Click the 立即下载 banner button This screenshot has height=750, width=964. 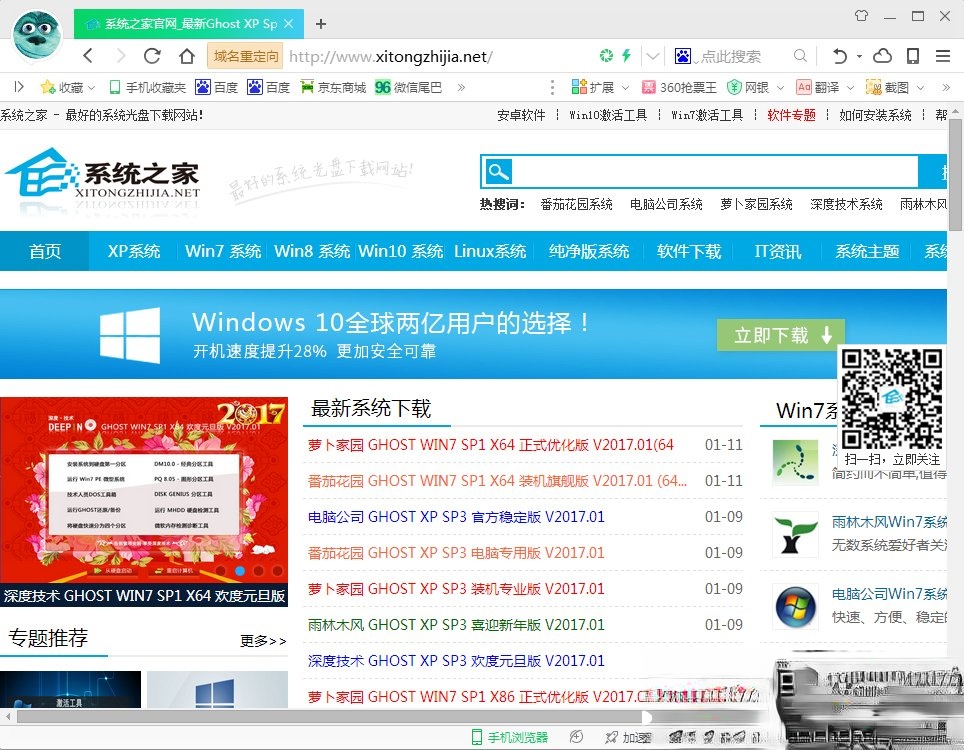point(781,335)
